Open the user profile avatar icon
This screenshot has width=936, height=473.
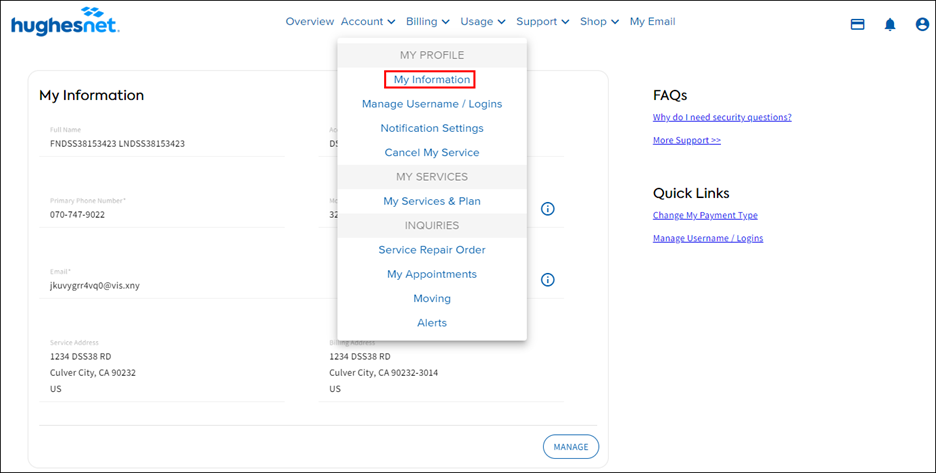click(x=922, y=24)
